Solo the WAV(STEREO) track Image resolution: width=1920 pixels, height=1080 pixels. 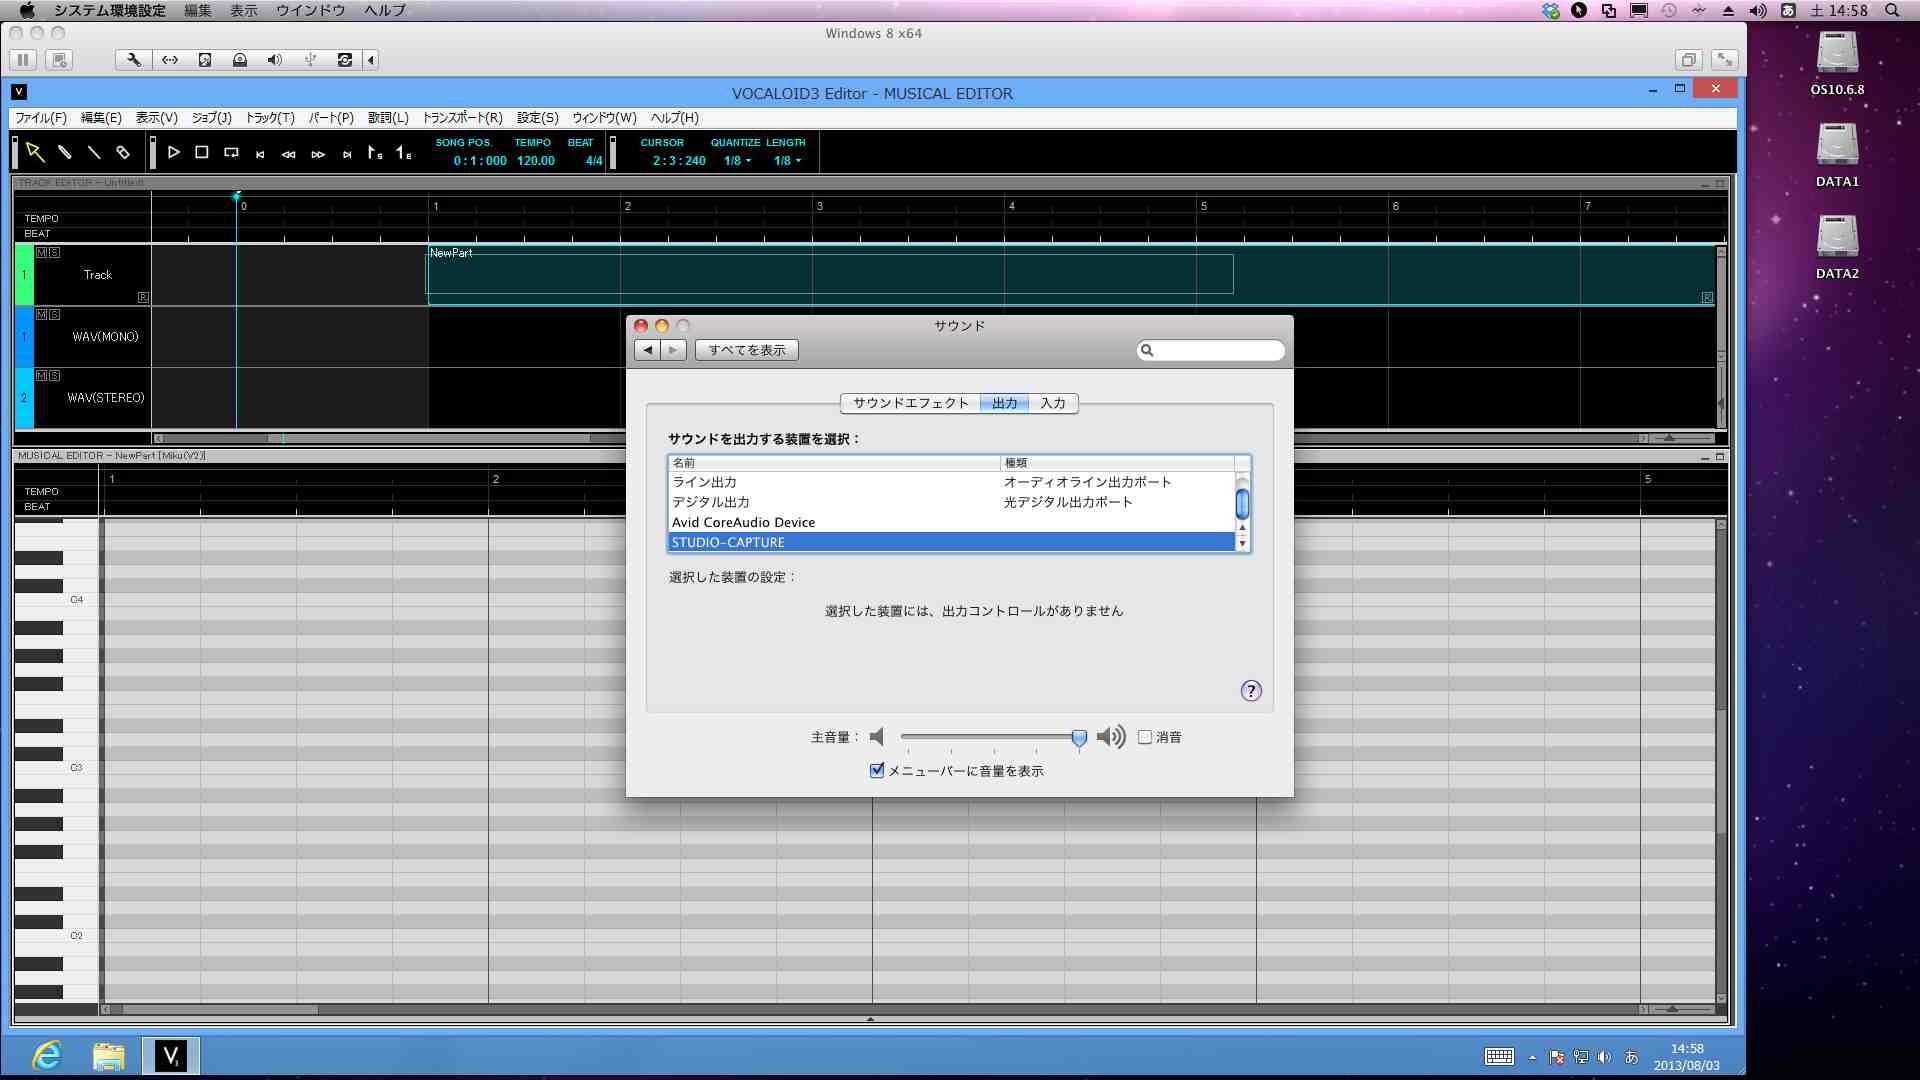click(55, 376)
